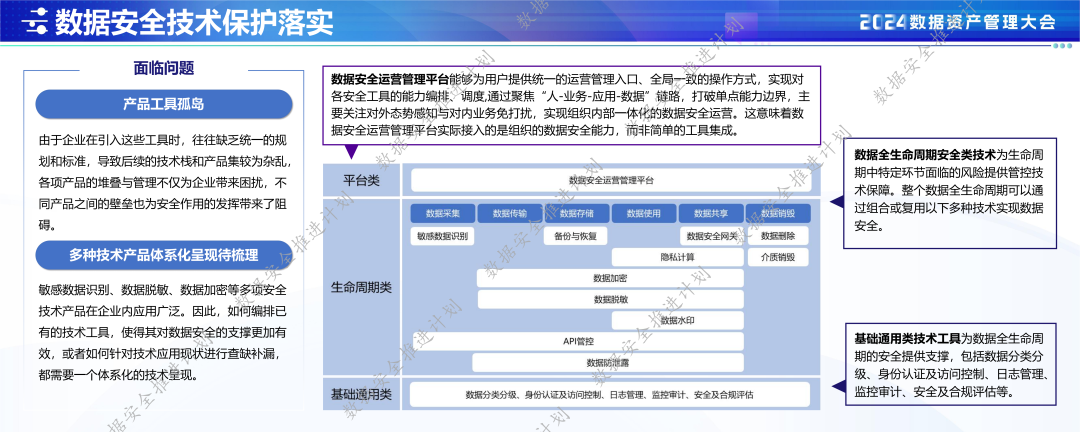The image size is (1080, 432).
Task: Click the 数据分类分级、身份认证 base tools bar
Action: point(610,395)
